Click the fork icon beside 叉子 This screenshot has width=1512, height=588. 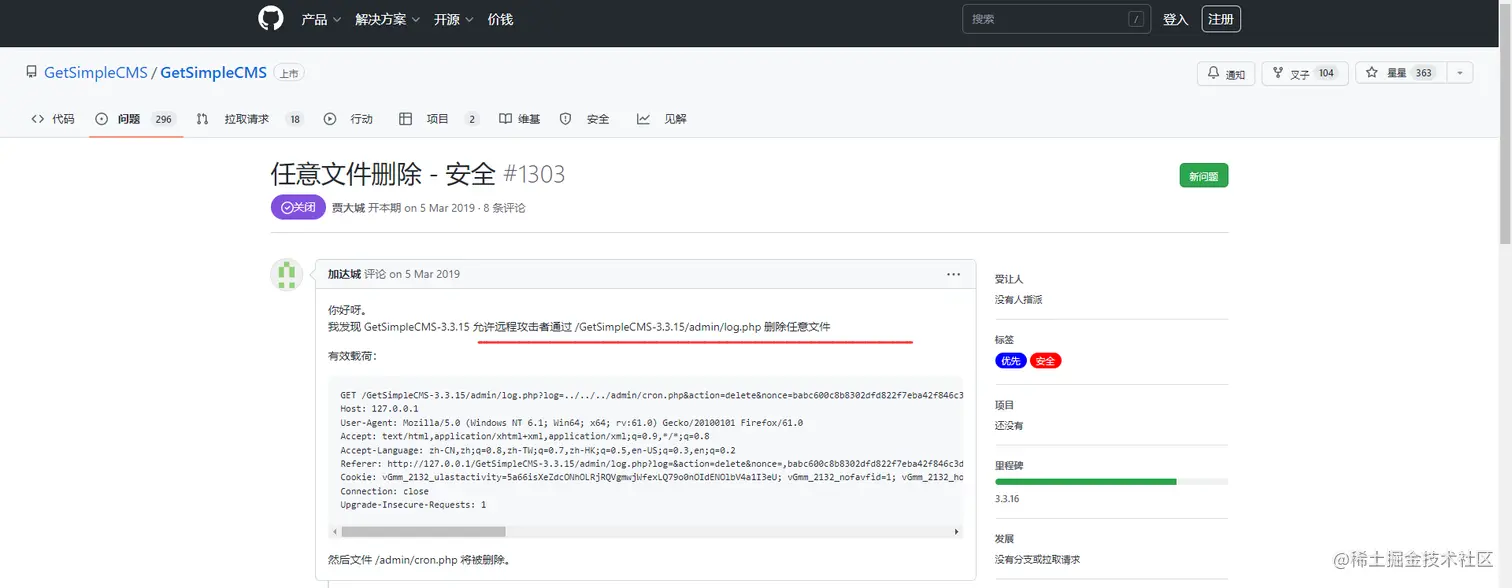(x=1277, y=73)
